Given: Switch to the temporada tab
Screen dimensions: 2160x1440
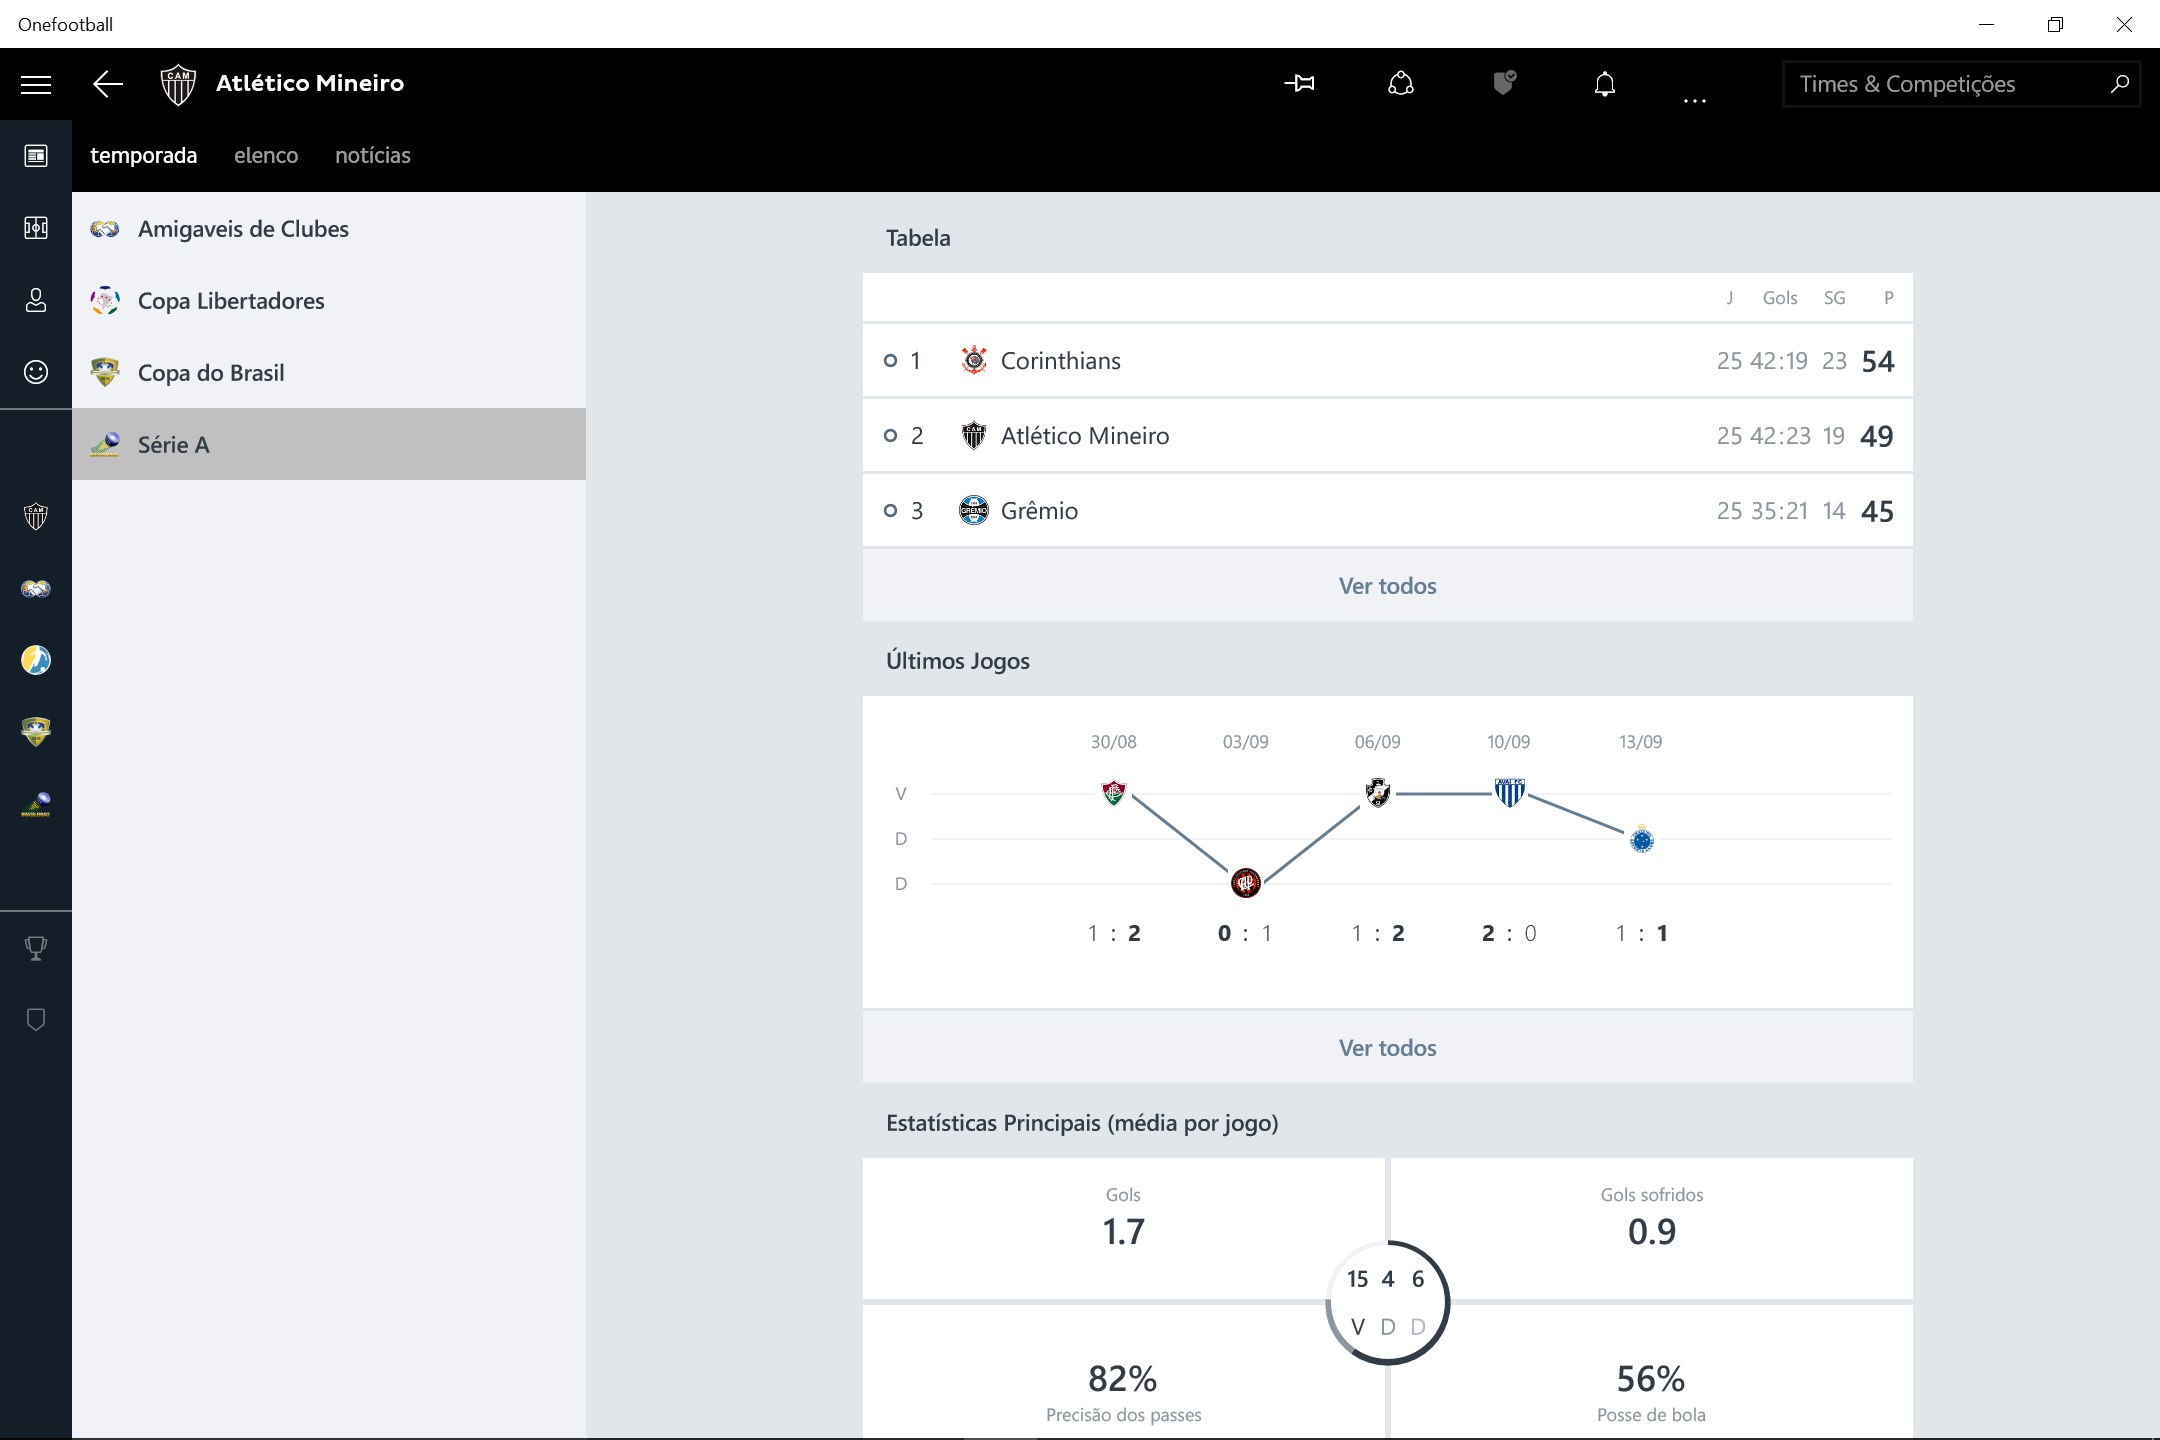Looking at the screenshot, I should pos(143,156).
